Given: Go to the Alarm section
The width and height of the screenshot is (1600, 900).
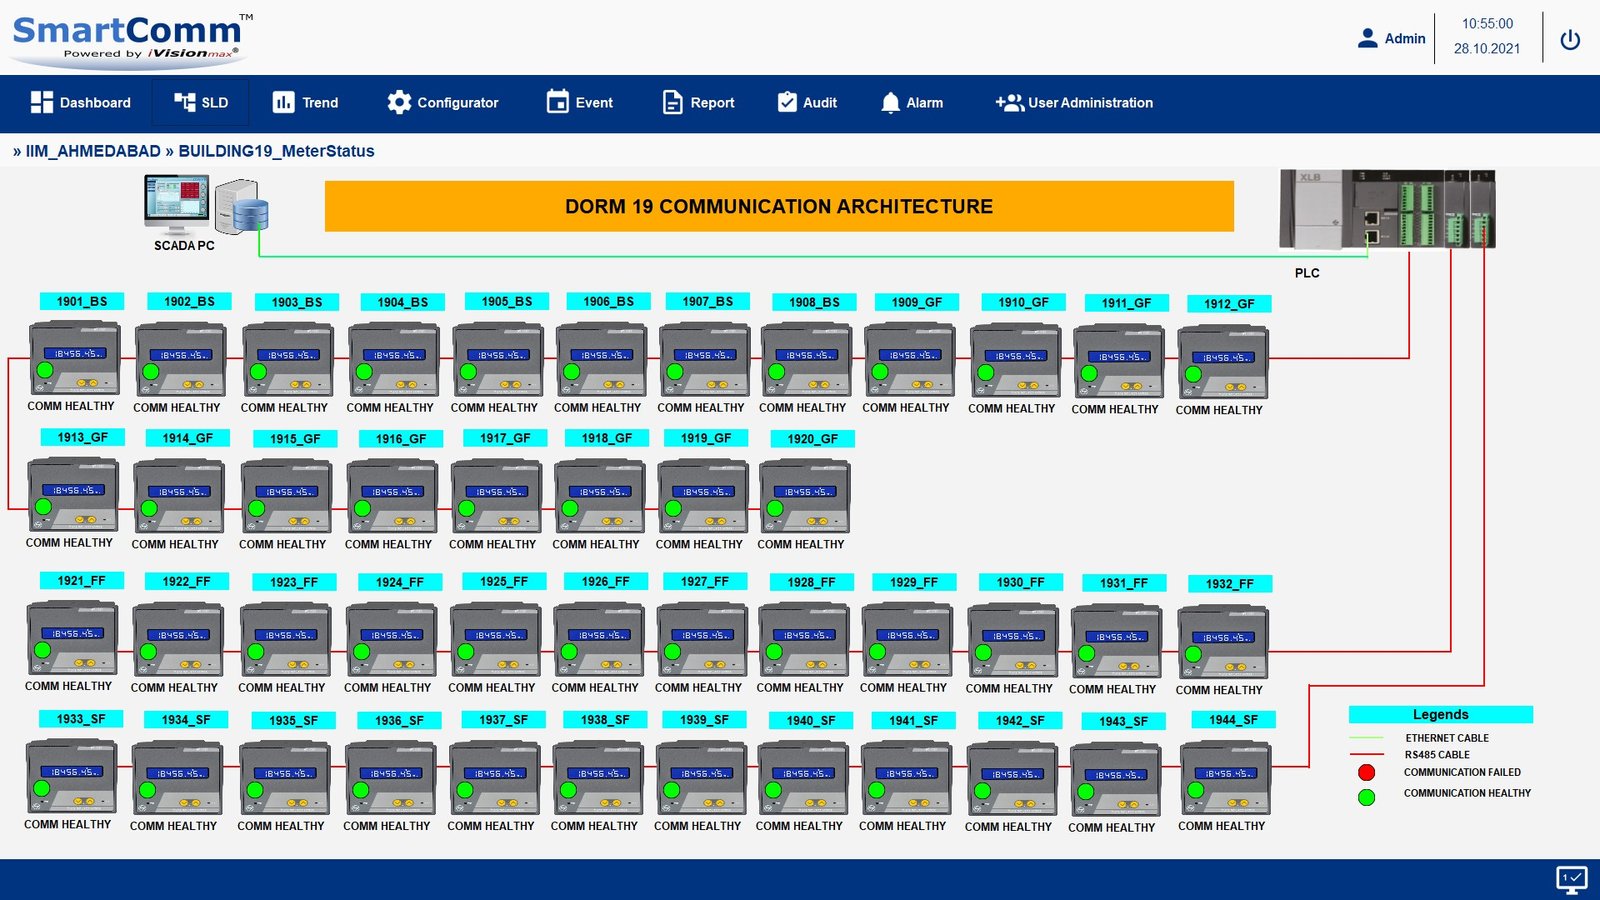Looking at the screenshot, I should 911,102.
